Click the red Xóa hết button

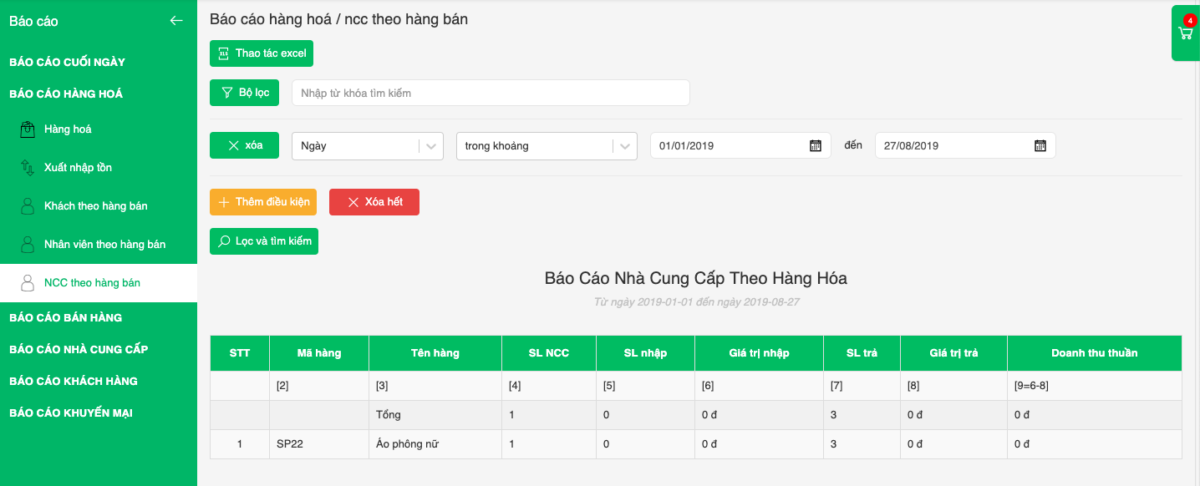pyautogui.click(x=374, y=202)
